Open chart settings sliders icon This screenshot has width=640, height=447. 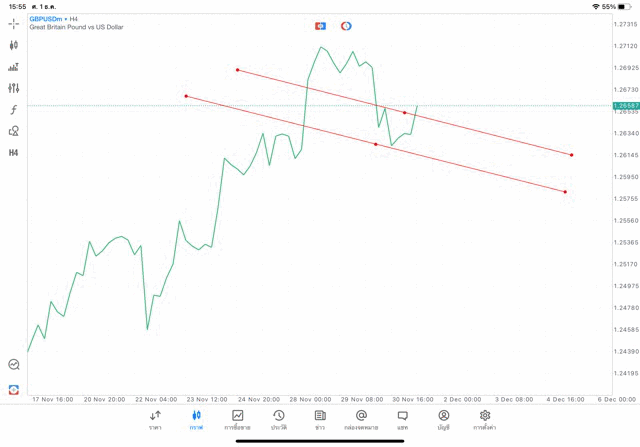coord(13,89)
